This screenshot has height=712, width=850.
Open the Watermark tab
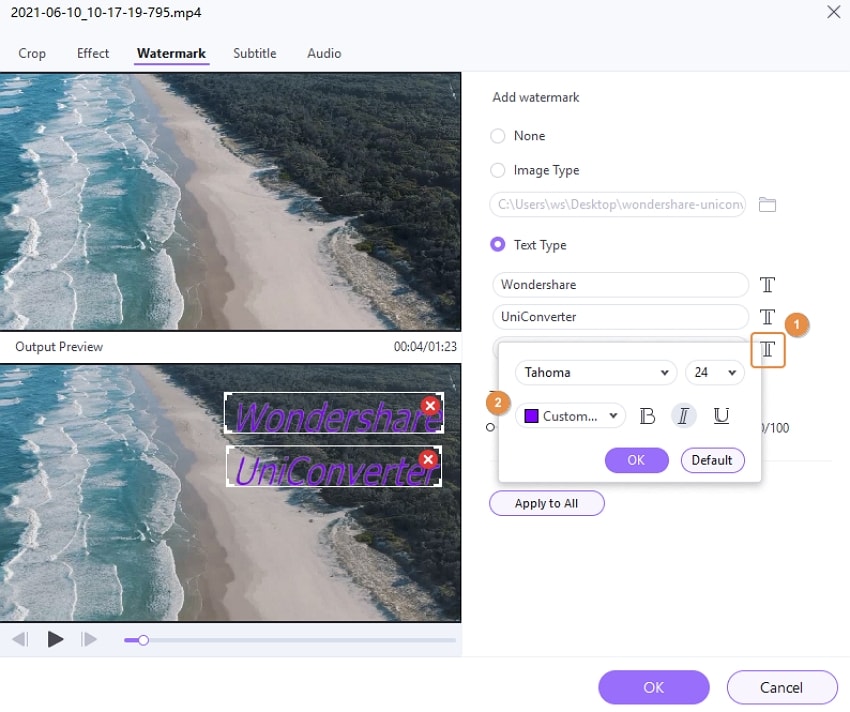(171, 53)
